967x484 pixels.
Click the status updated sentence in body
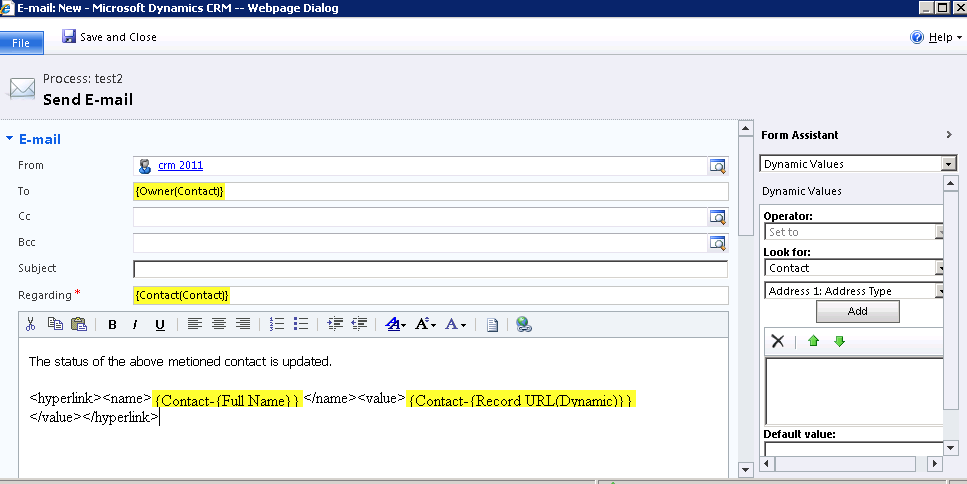coord(180,361)
